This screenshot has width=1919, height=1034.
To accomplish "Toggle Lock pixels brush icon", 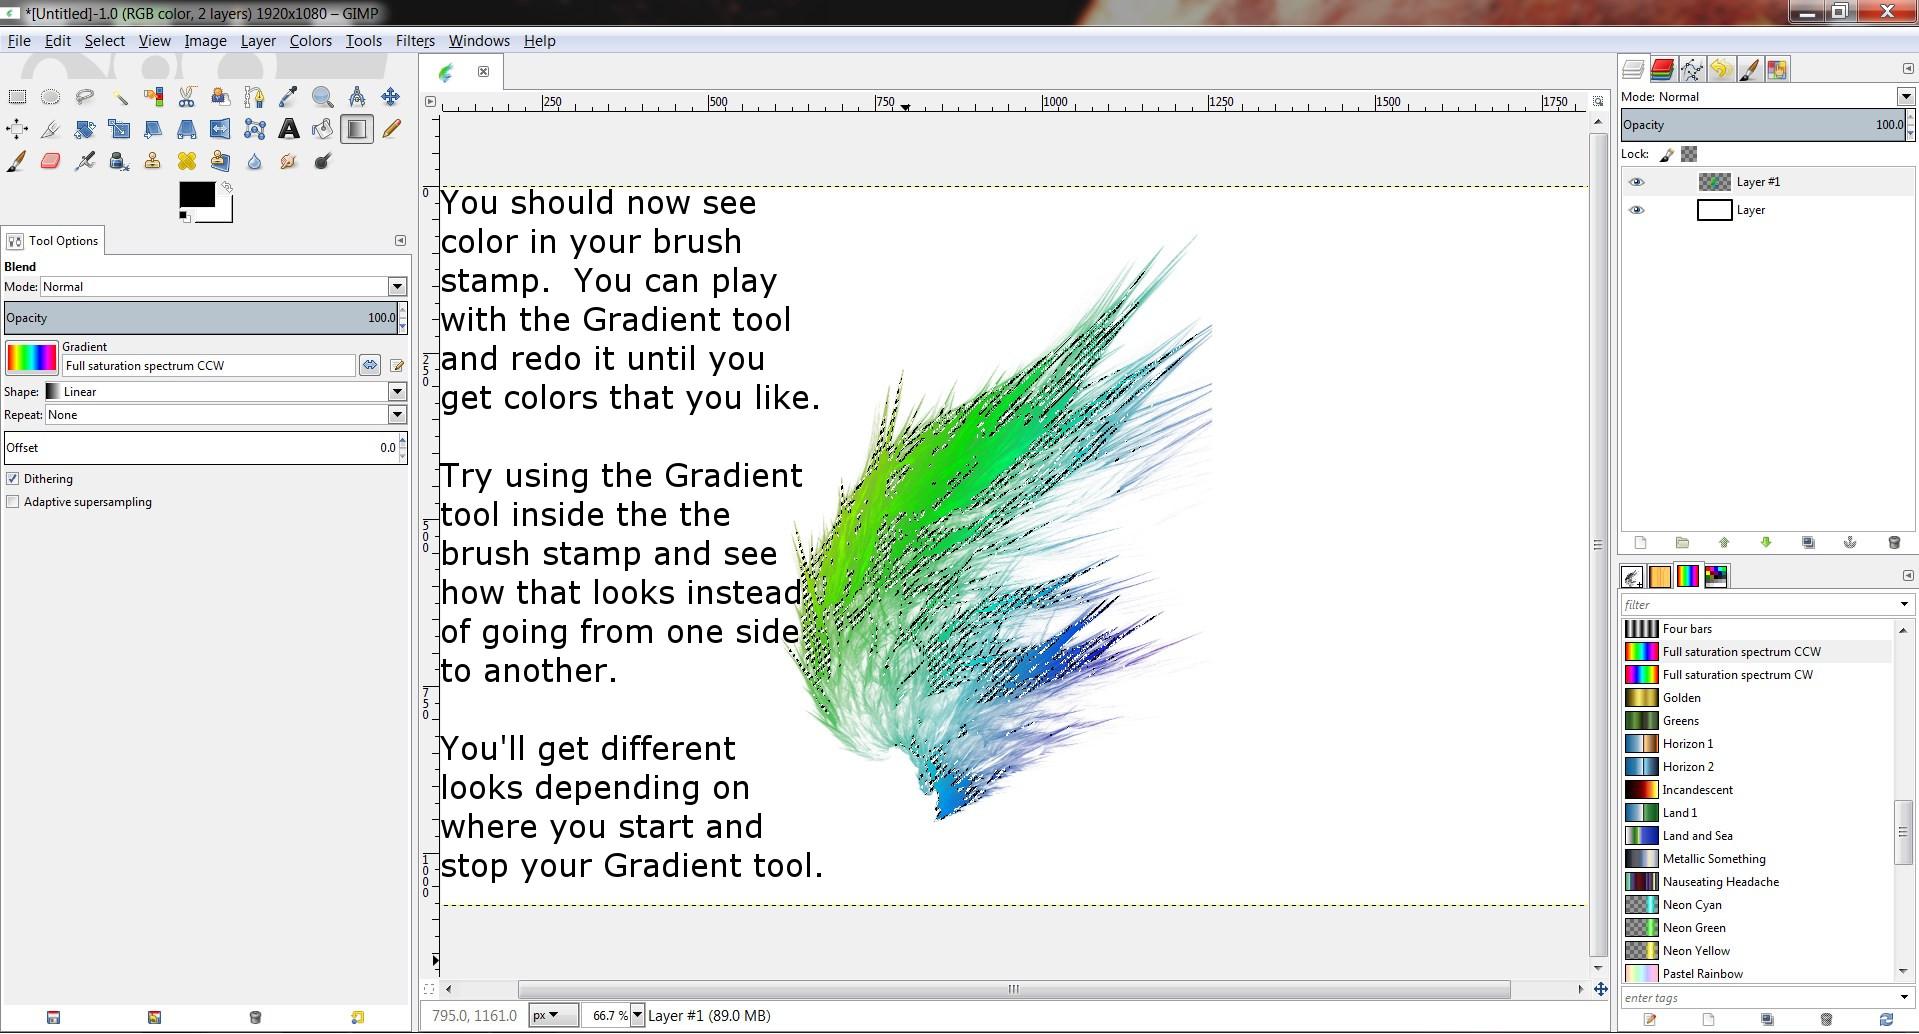I will coord(1666,154).
